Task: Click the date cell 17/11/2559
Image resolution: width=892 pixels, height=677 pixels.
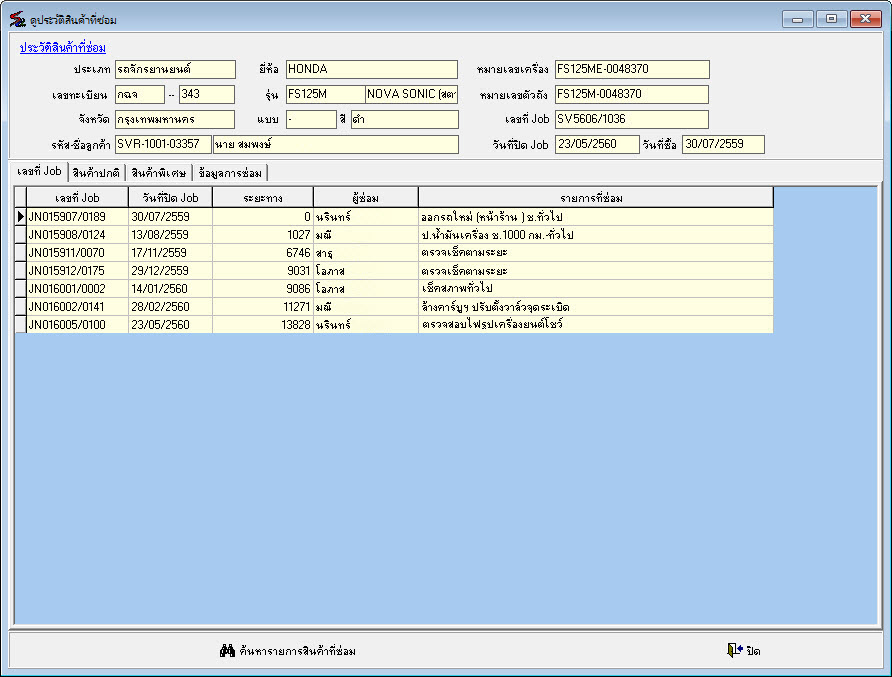Action: click(x=170, y=253)
